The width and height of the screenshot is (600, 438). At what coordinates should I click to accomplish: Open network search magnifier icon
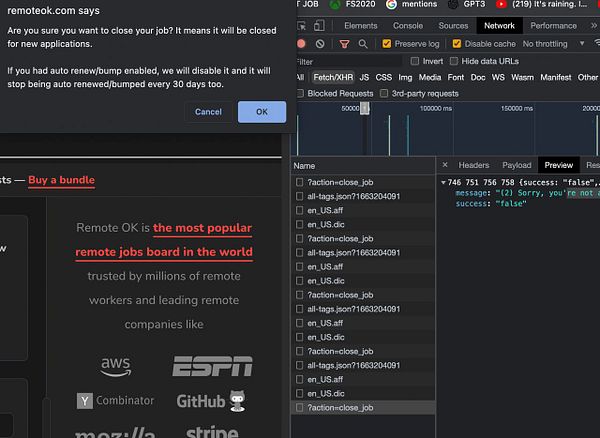363,44
